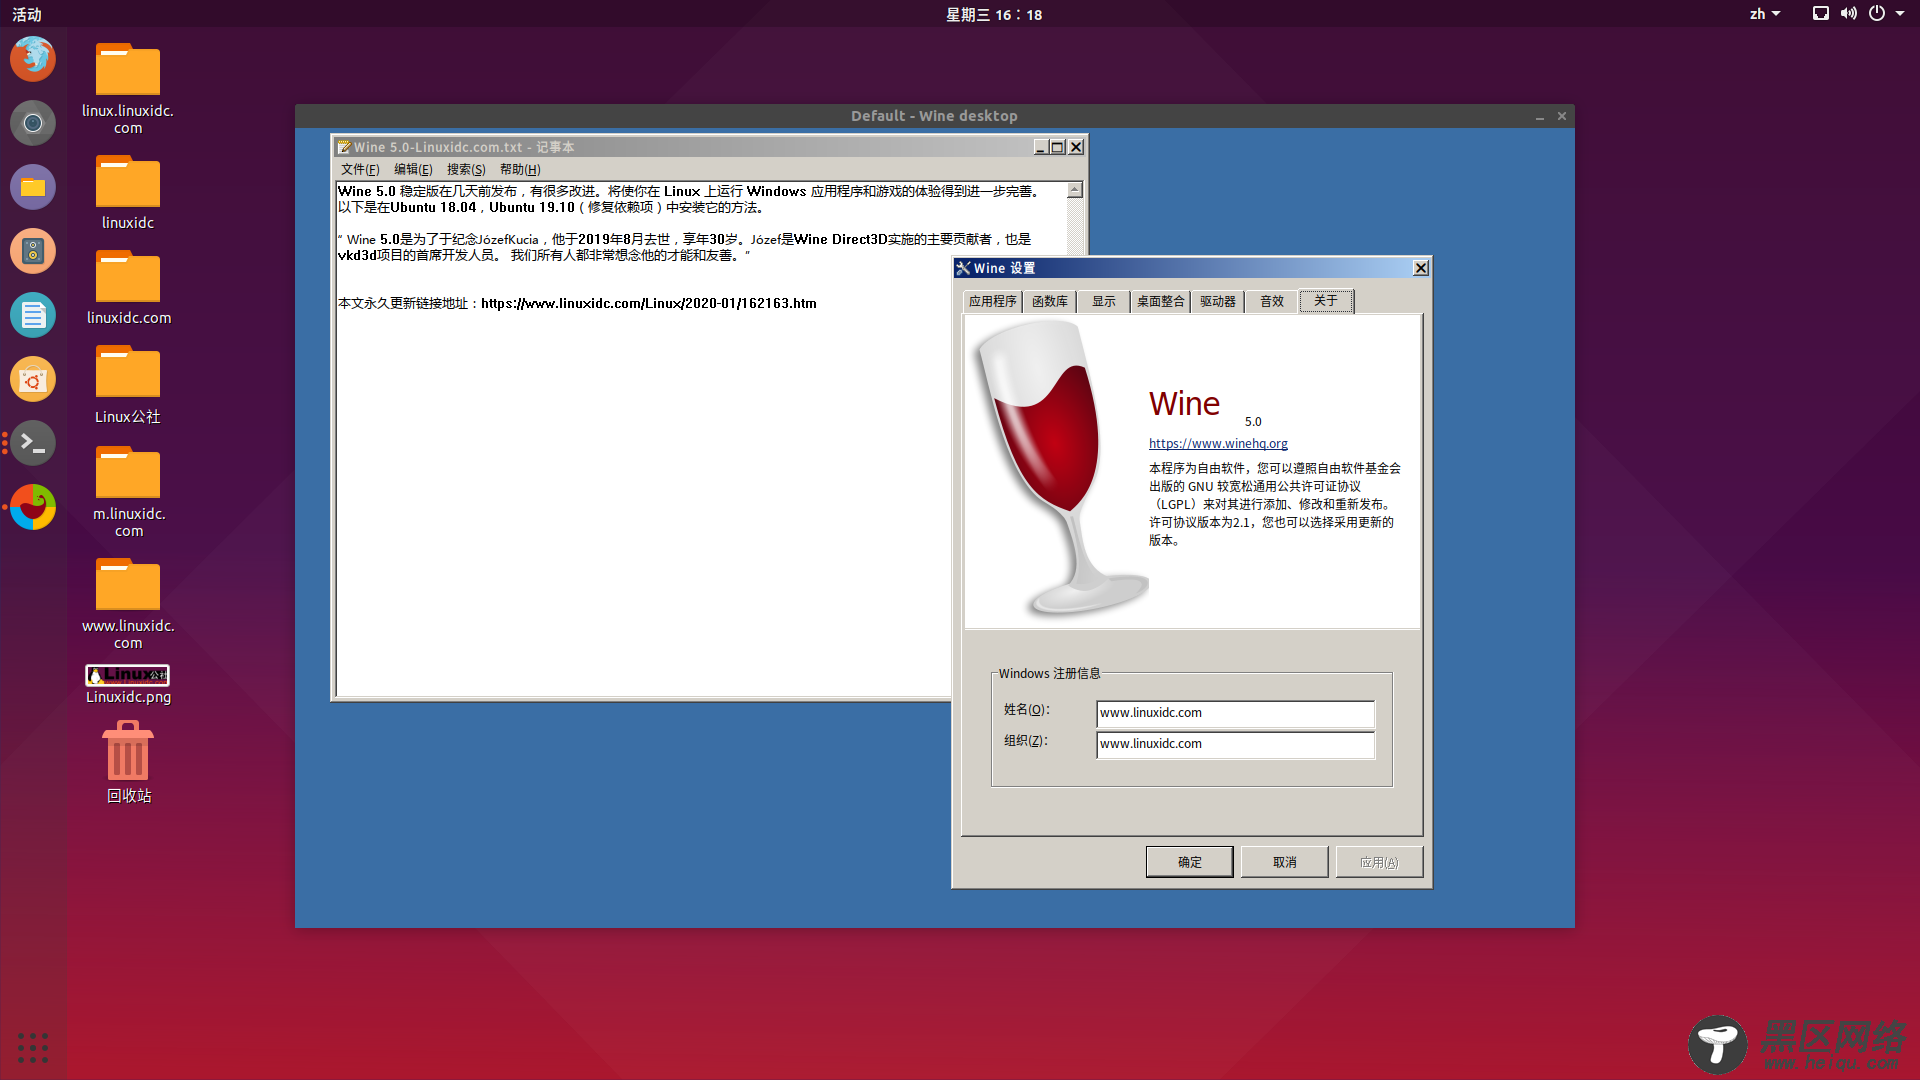
Task: Open Rhythmbox speaker icon in dock
Action: tap(33, 251)
